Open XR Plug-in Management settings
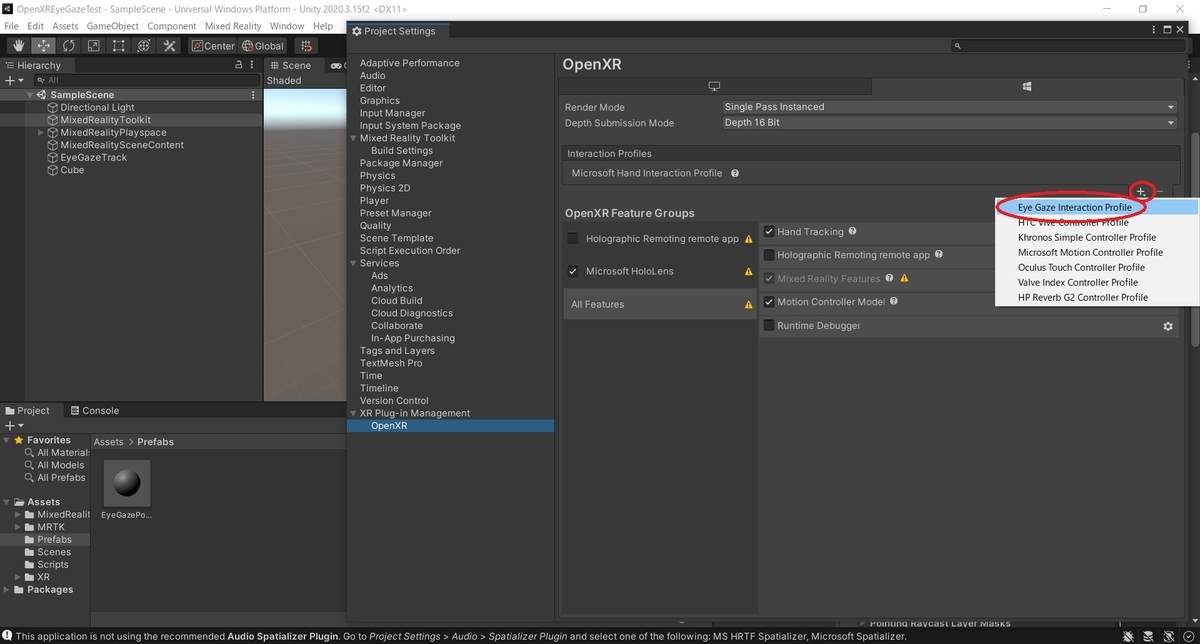This screenshot has width=1200, height=644. tap(415, 413)
